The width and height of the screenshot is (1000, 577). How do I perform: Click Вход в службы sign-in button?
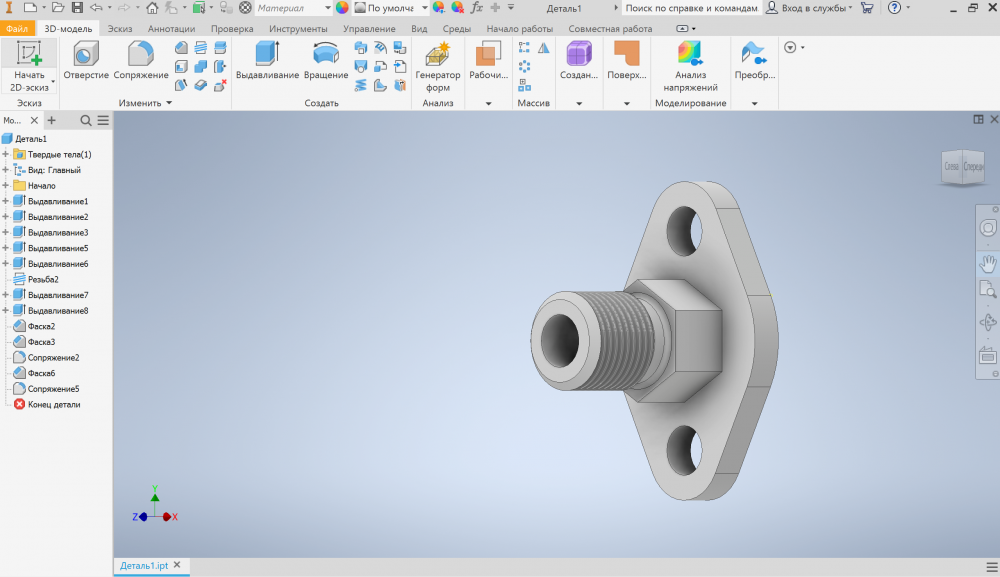click(809, 8)
